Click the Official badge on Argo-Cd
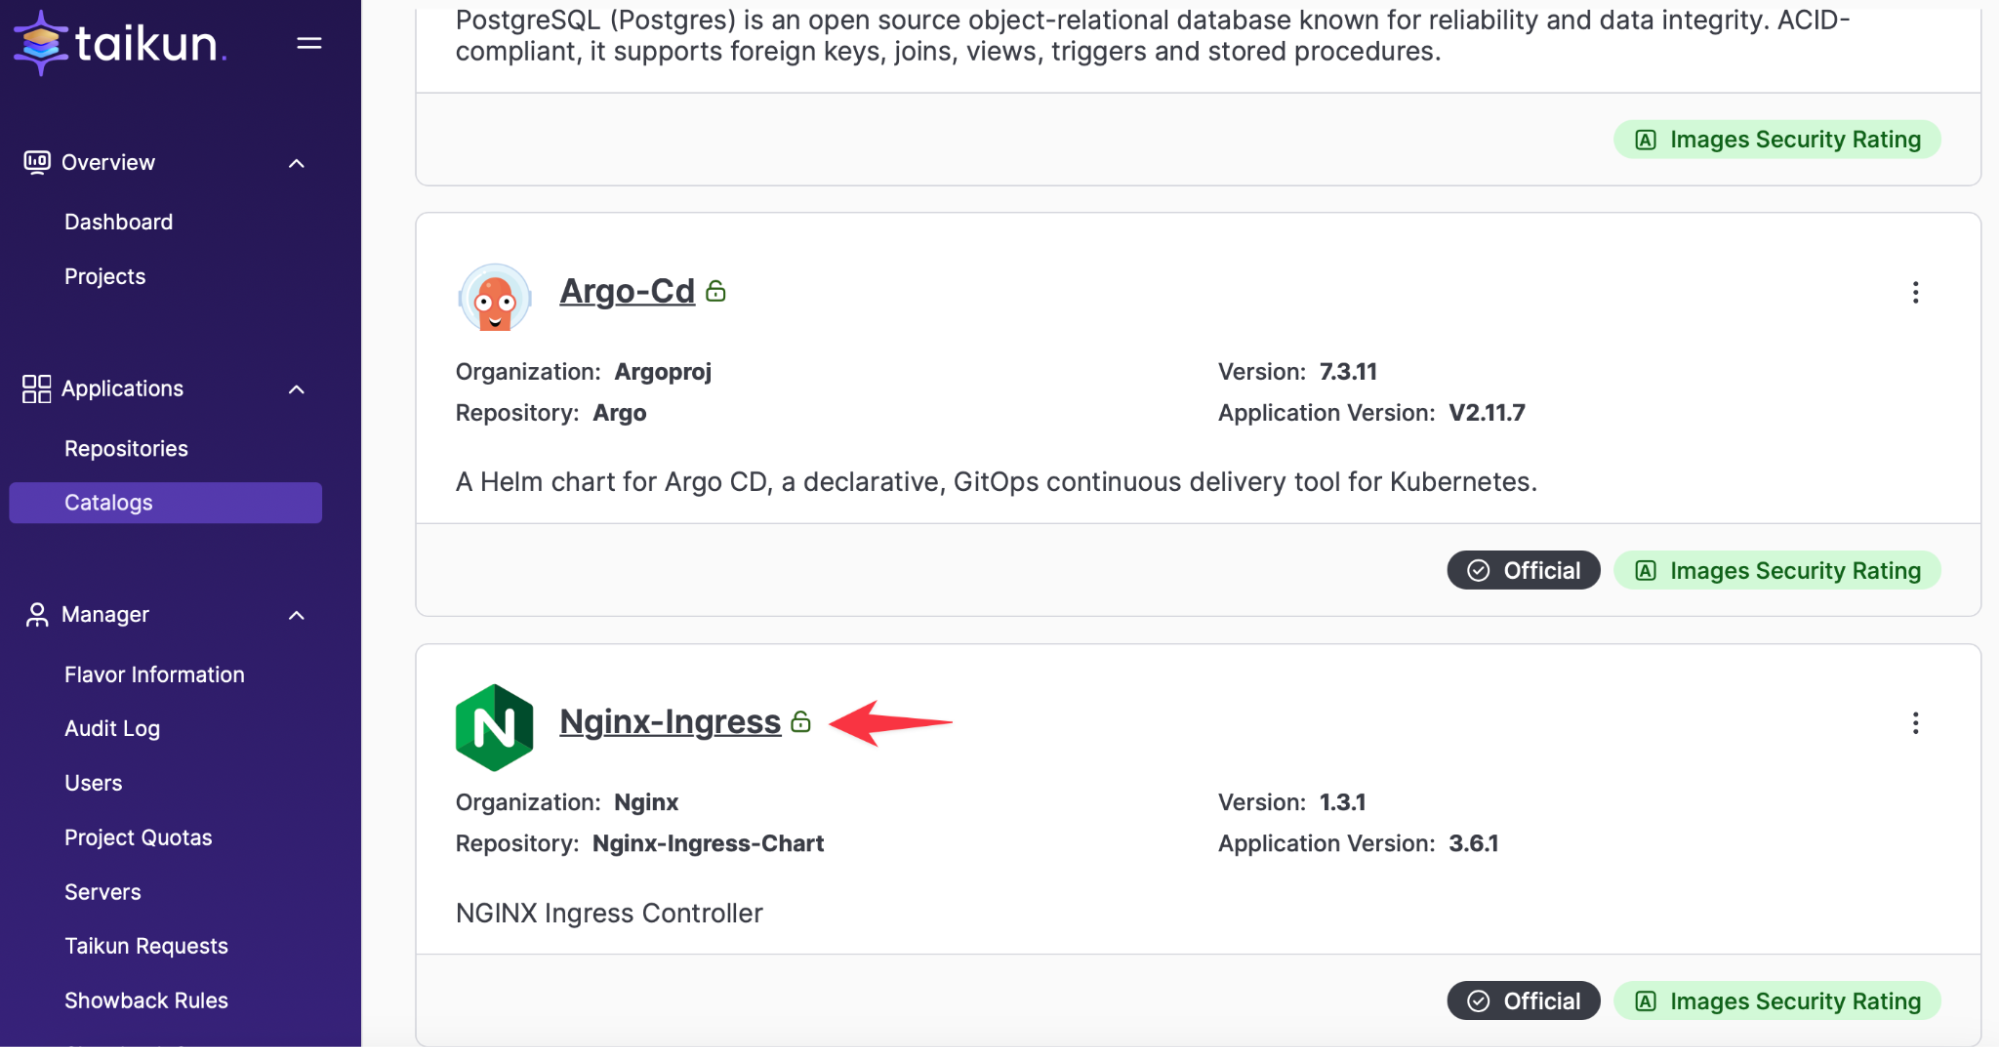Screen dimensions: 1999x1048 point(1523,570)
